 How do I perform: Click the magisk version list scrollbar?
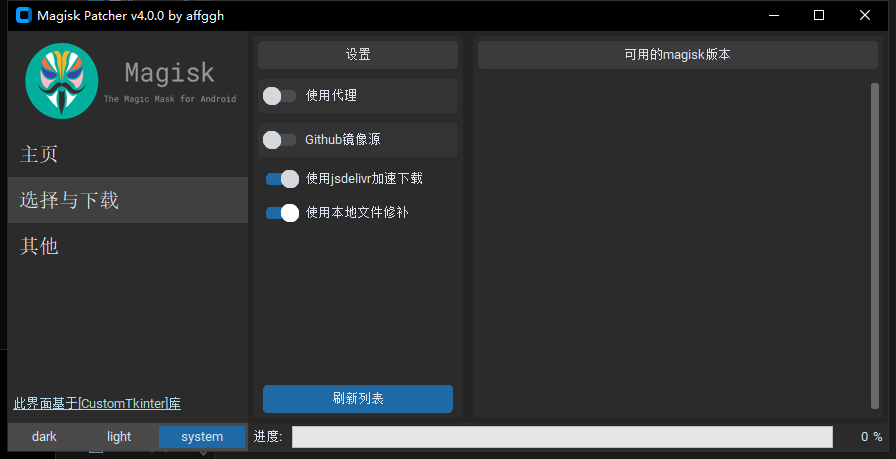875,246
